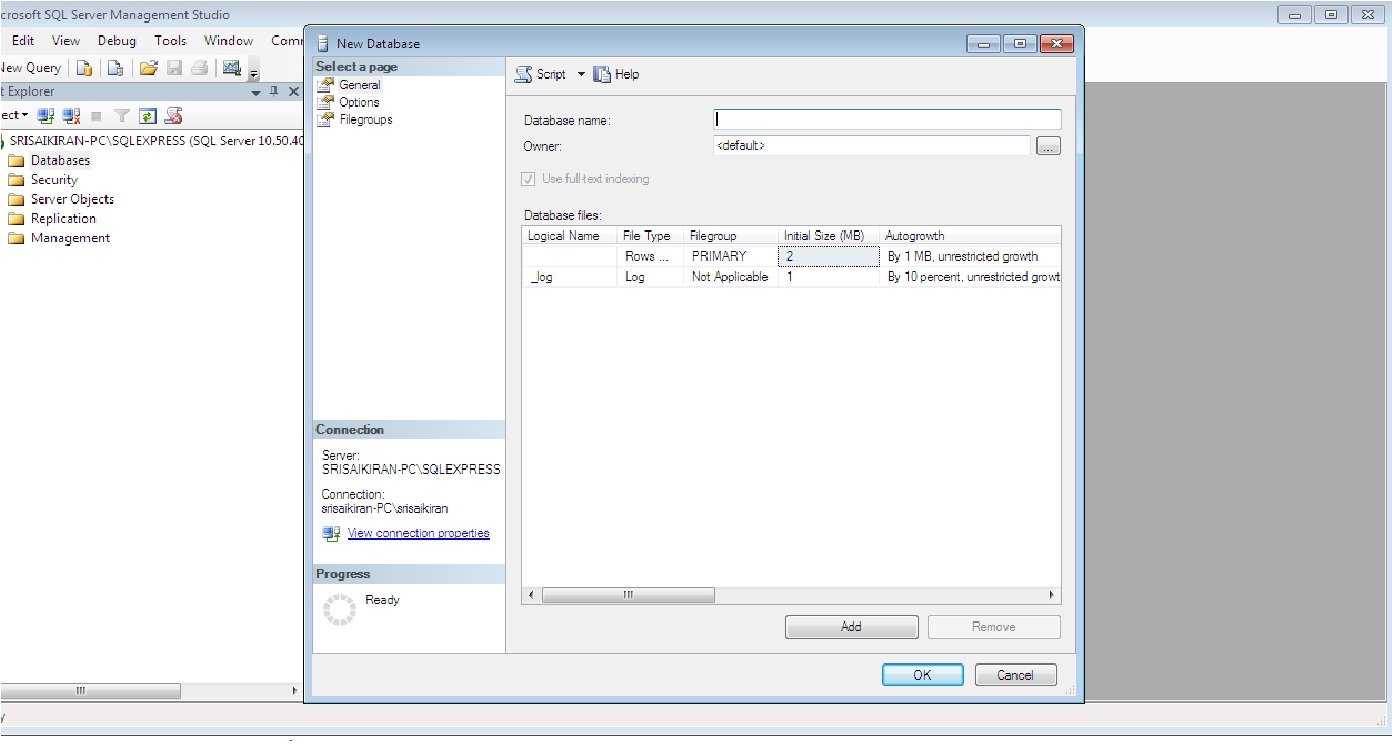Click the Refresh icon in Object Explorer
This screenshot has width=1392, height=744.
coord(148,116)
